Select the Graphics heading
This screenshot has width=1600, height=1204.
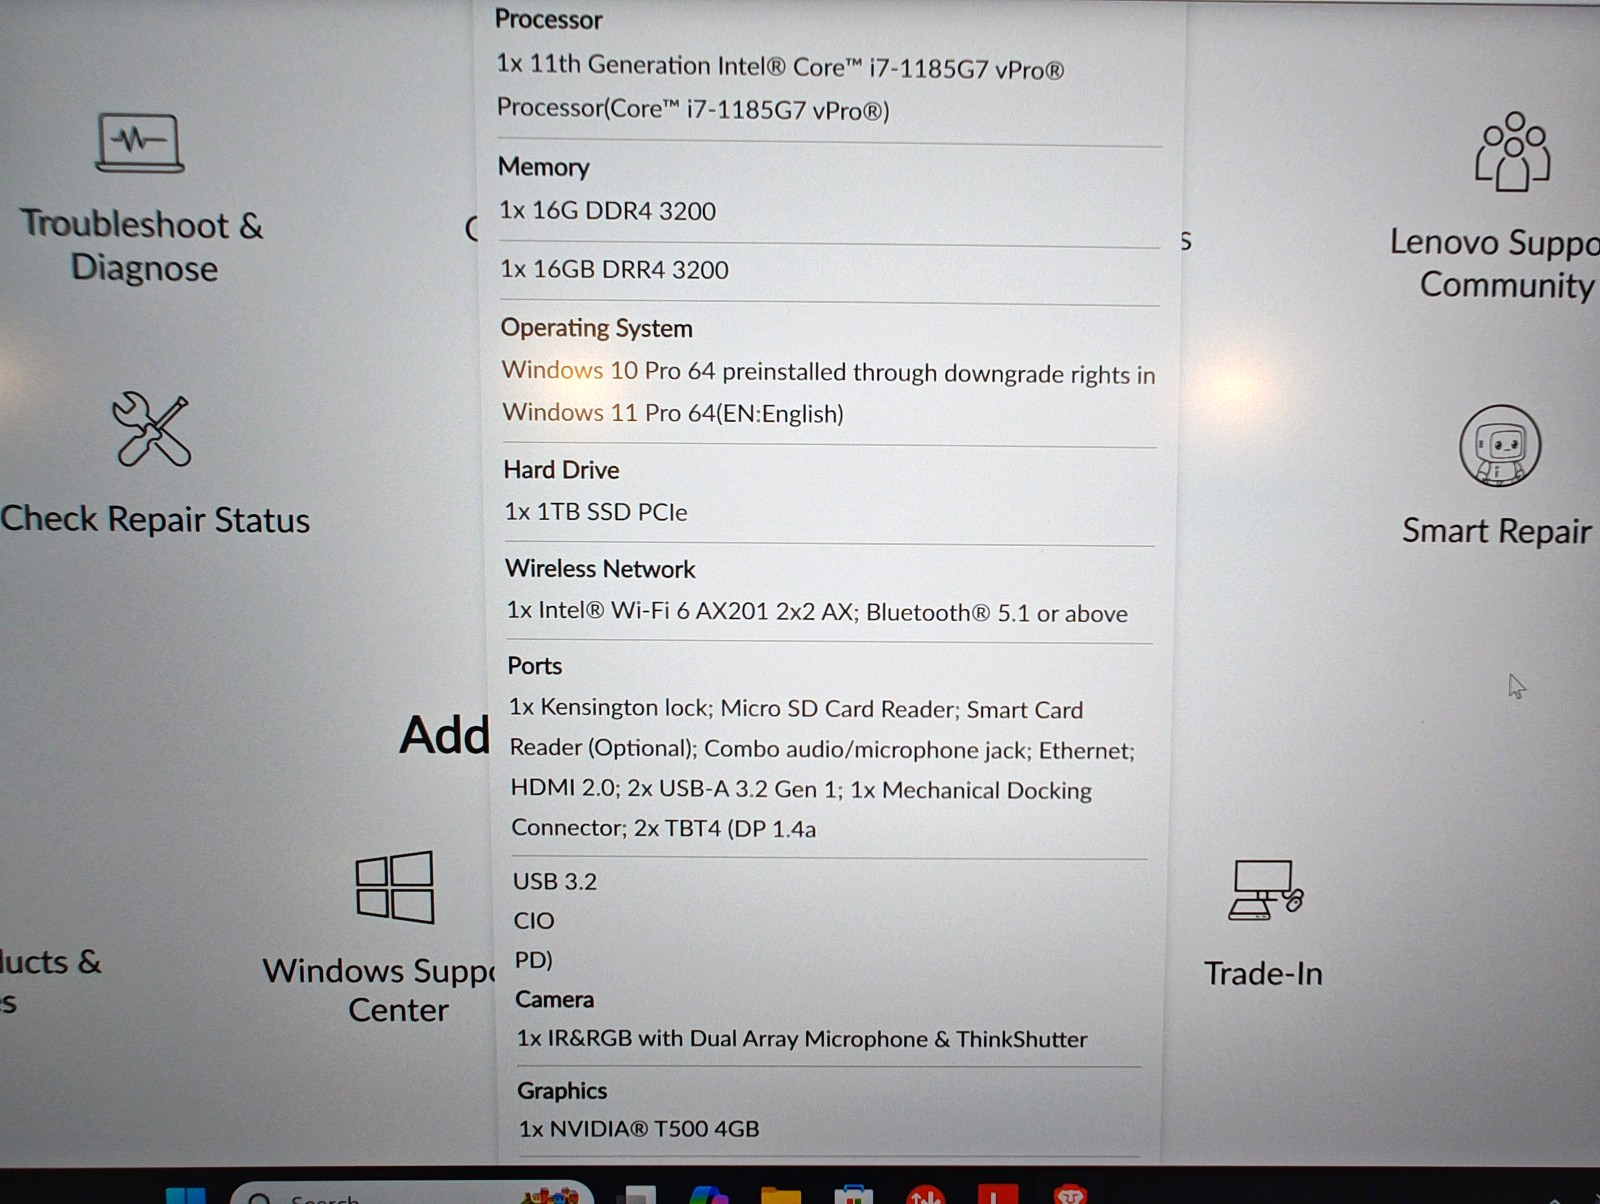[x=562, y=1091]
